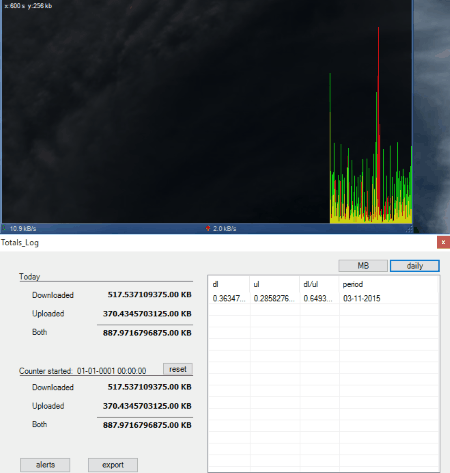
Task: Toggle the daily period button
Action: tap(415, 266)
